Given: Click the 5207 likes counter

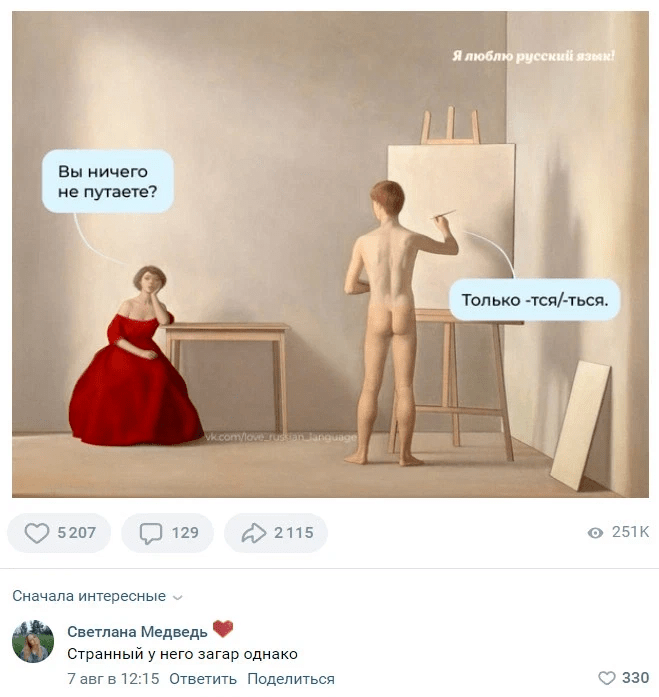Looking at the screenshot, I should (76, 533).
